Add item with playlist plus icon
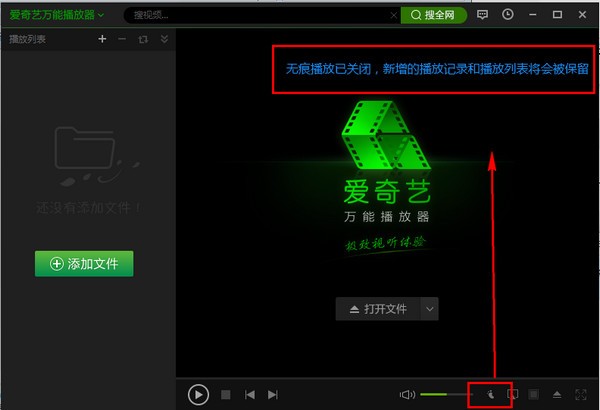Screen dimensions: 600x410 point(102,39)
